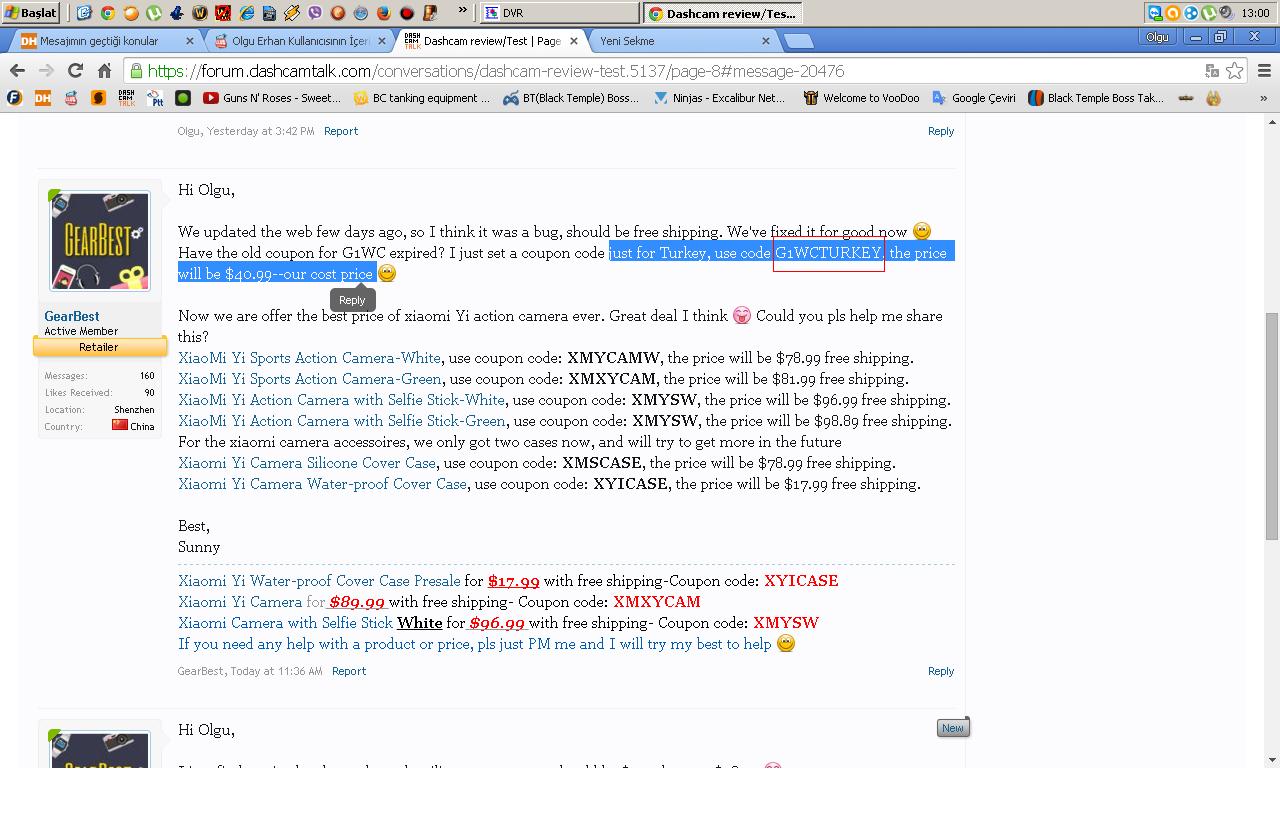The image size is (1280, 827).
Task: Open signature Xiaomi Yi Camera link
Action: 240,601
